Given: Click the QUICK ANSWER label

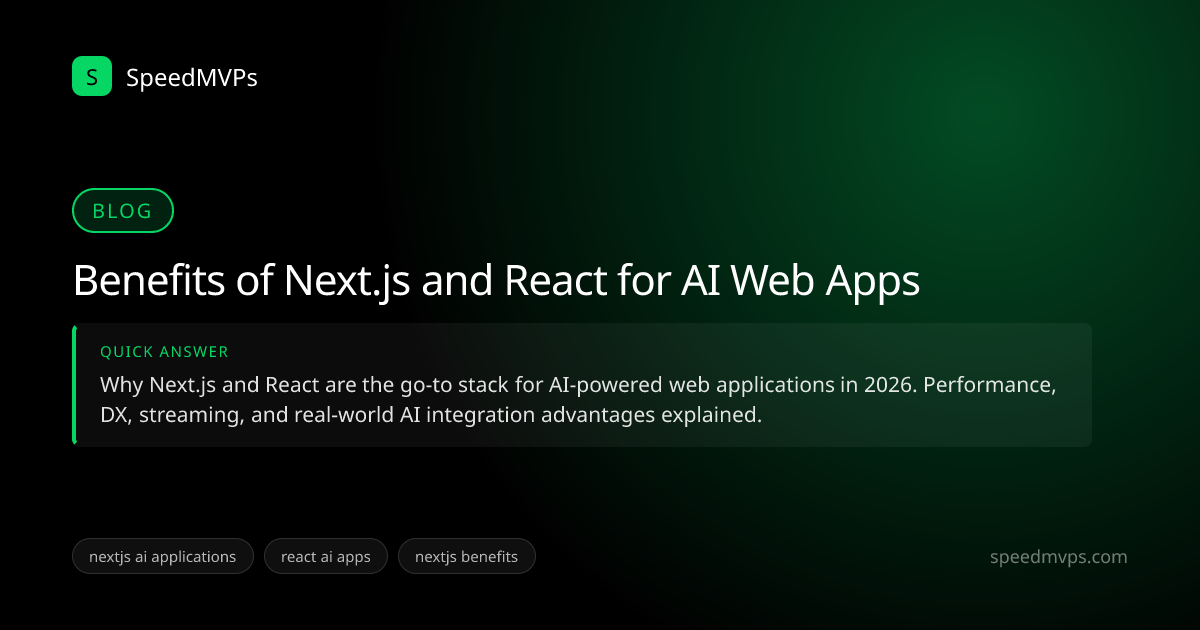Looking at the screenshot, I should click(164, 352).
